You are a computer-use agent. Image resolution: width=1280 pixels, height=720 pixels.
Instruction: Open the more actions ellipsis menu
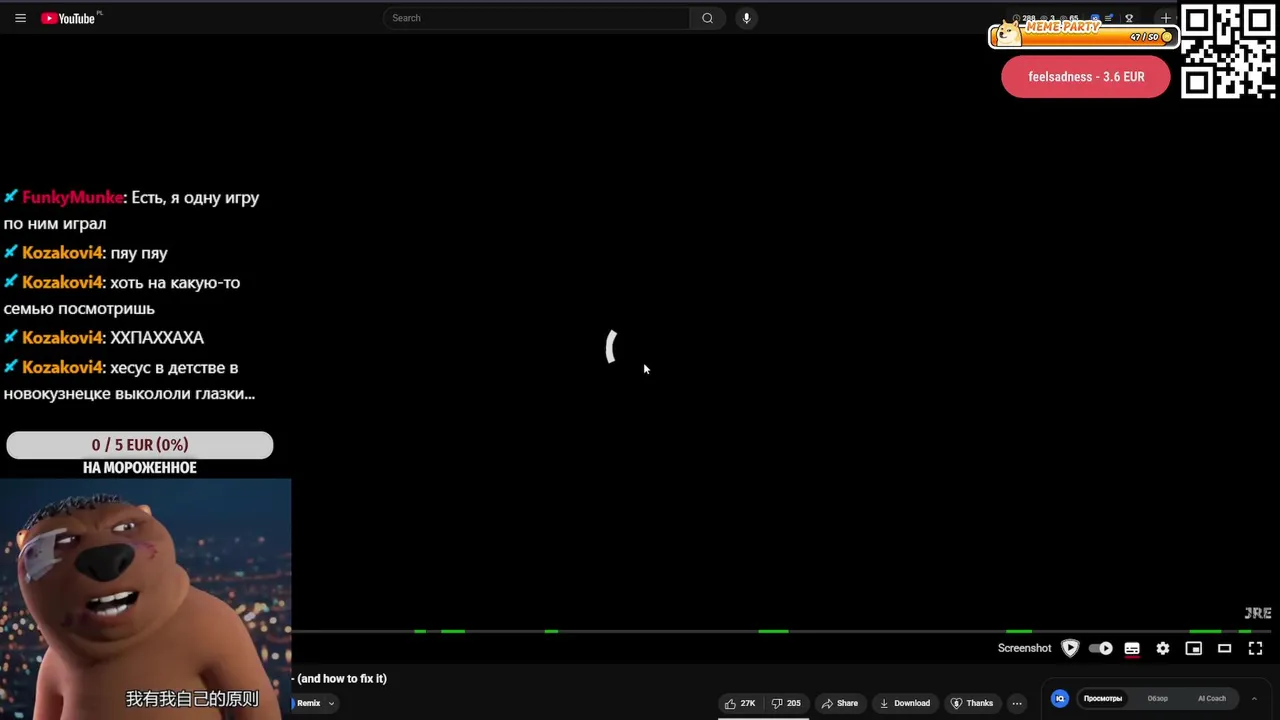[1017, 703]
